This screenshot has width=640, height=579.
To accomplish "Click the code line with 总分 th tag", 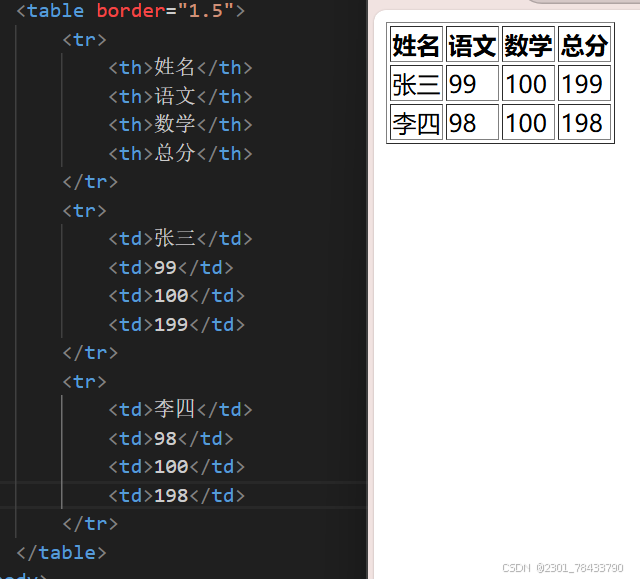I will [x=180, y=153].
